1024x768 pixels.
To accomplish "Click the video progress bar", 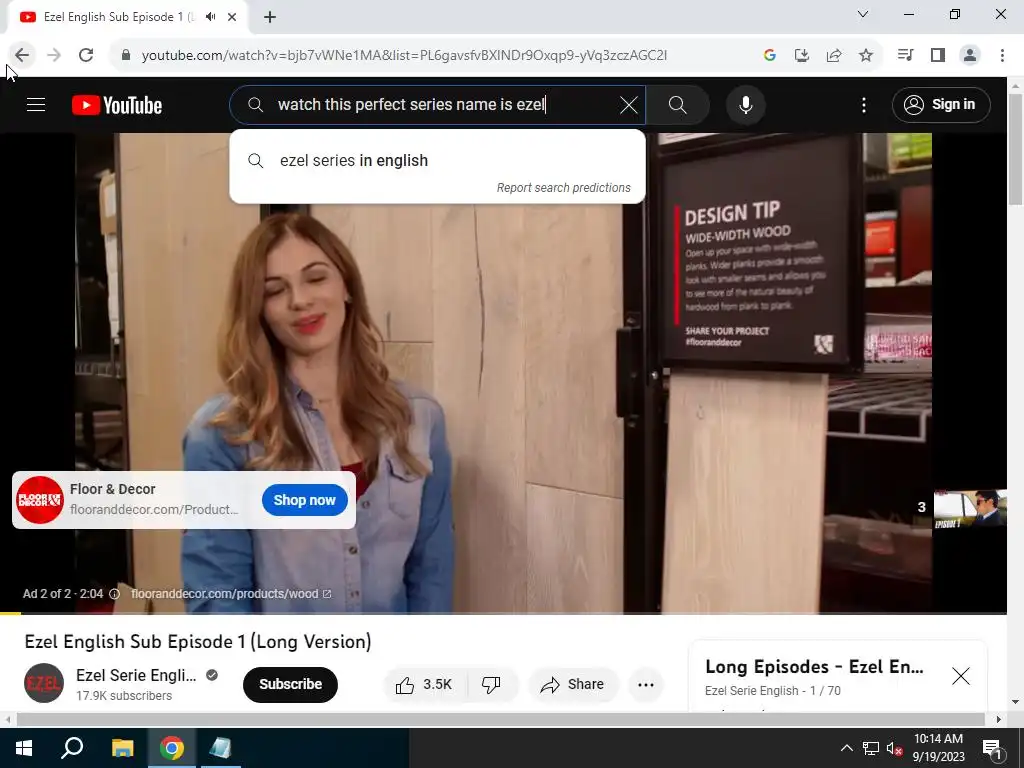I will tap(504, 613).
